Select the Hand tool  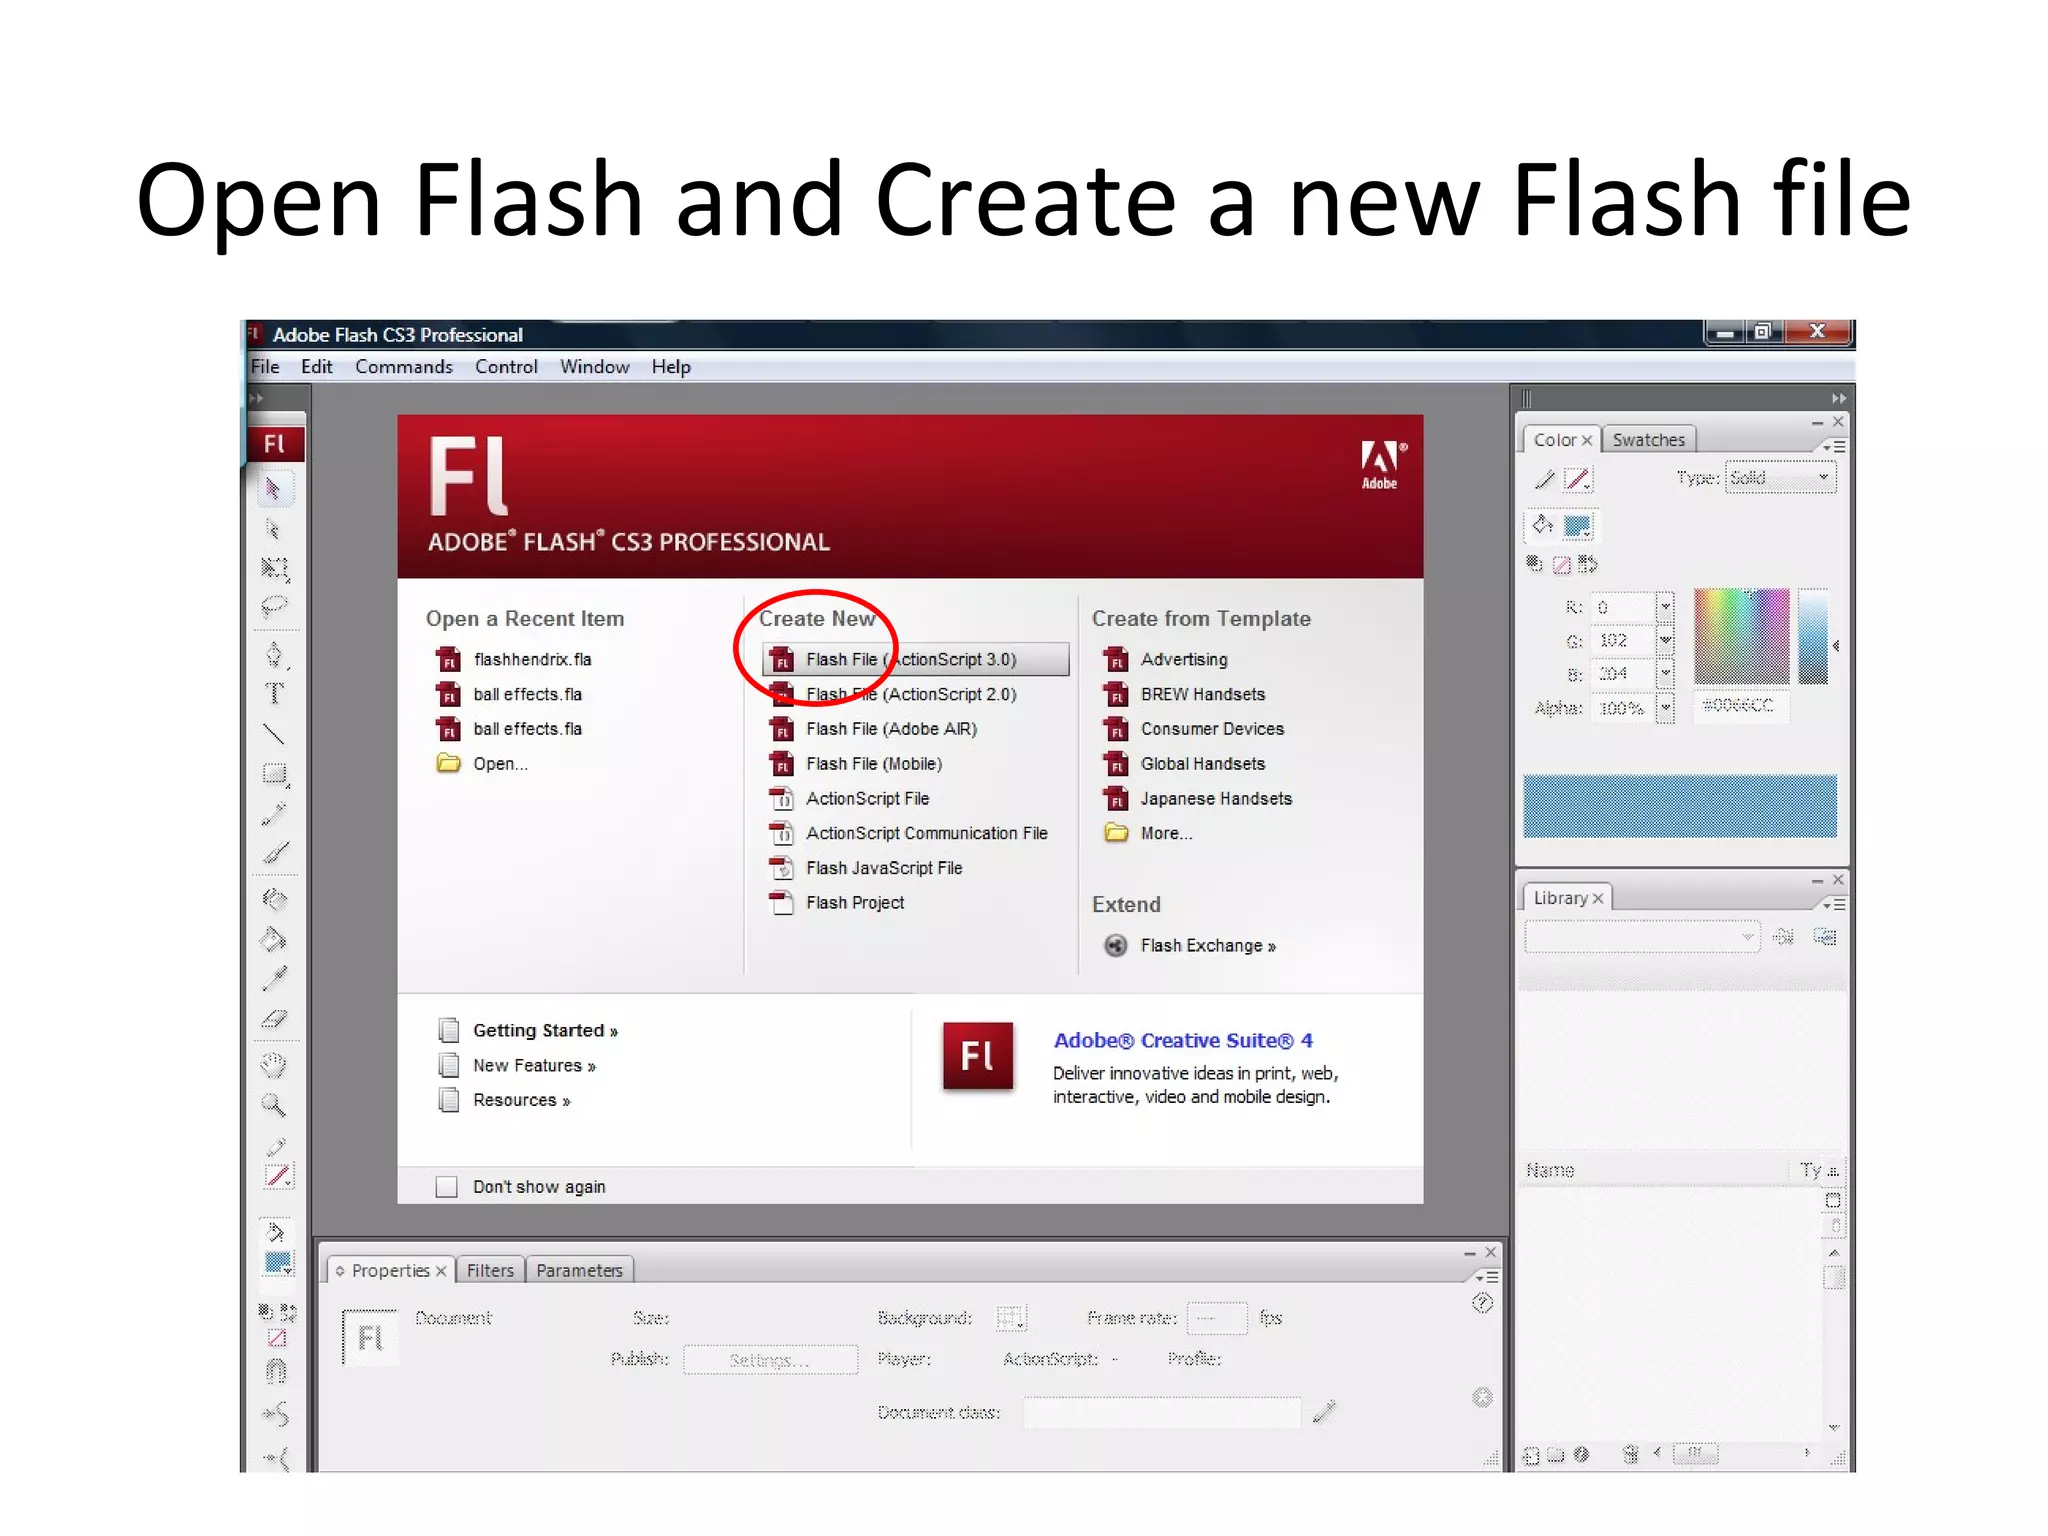[x=274, y=1065]
